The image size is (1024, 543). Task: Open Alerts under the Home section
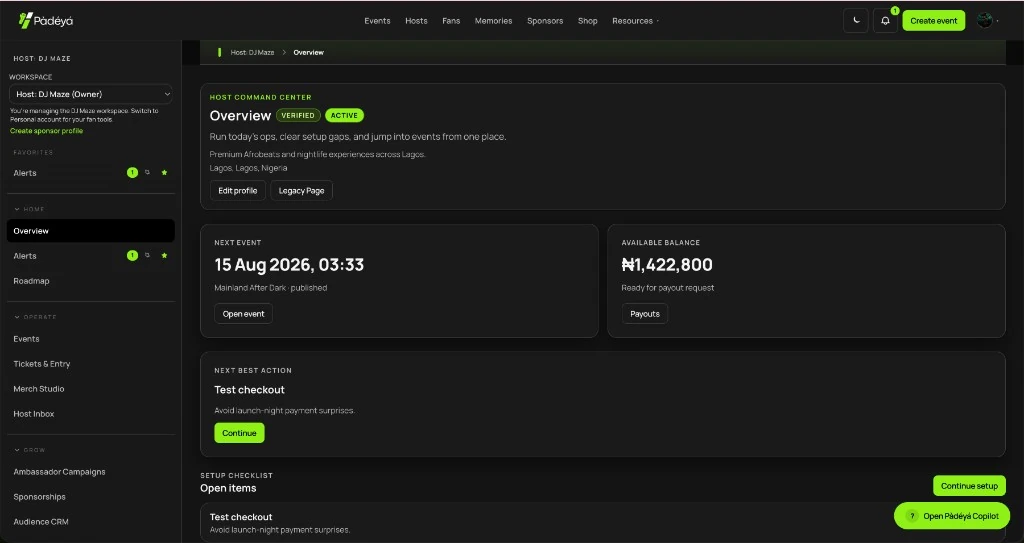25,256
